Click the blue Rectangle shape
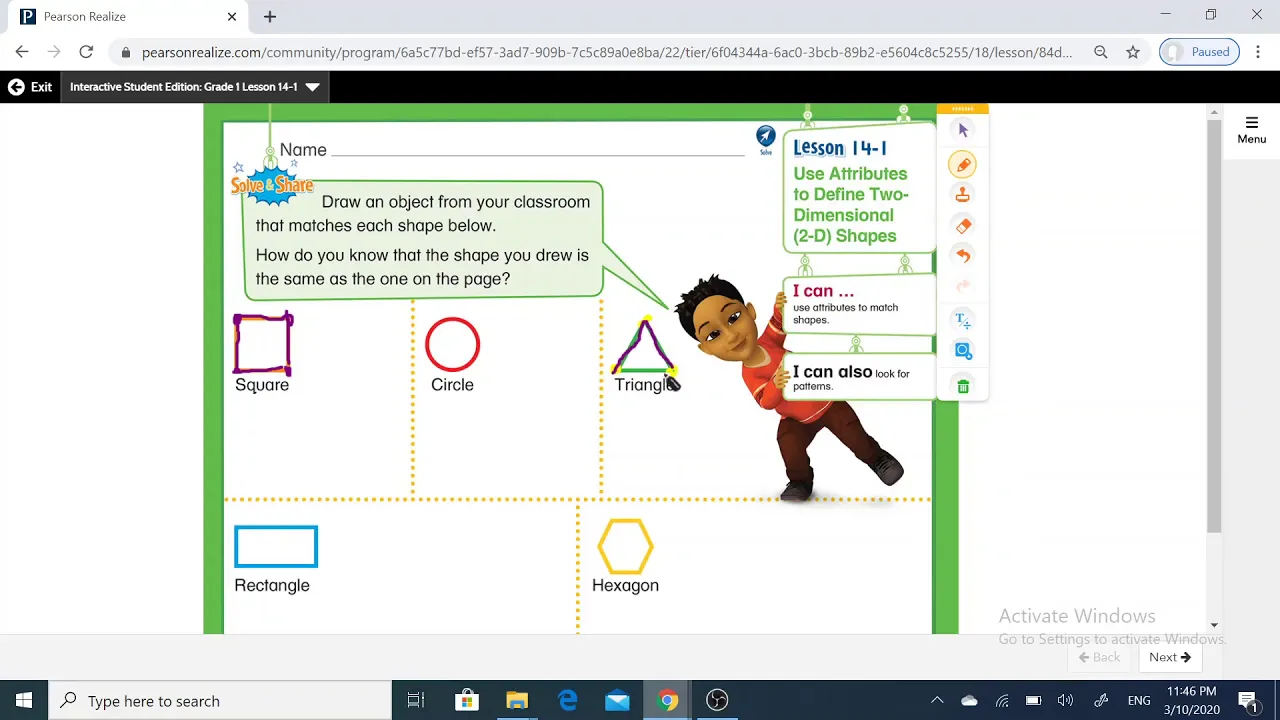This screenshot has height=720, width=1280. 276,547
